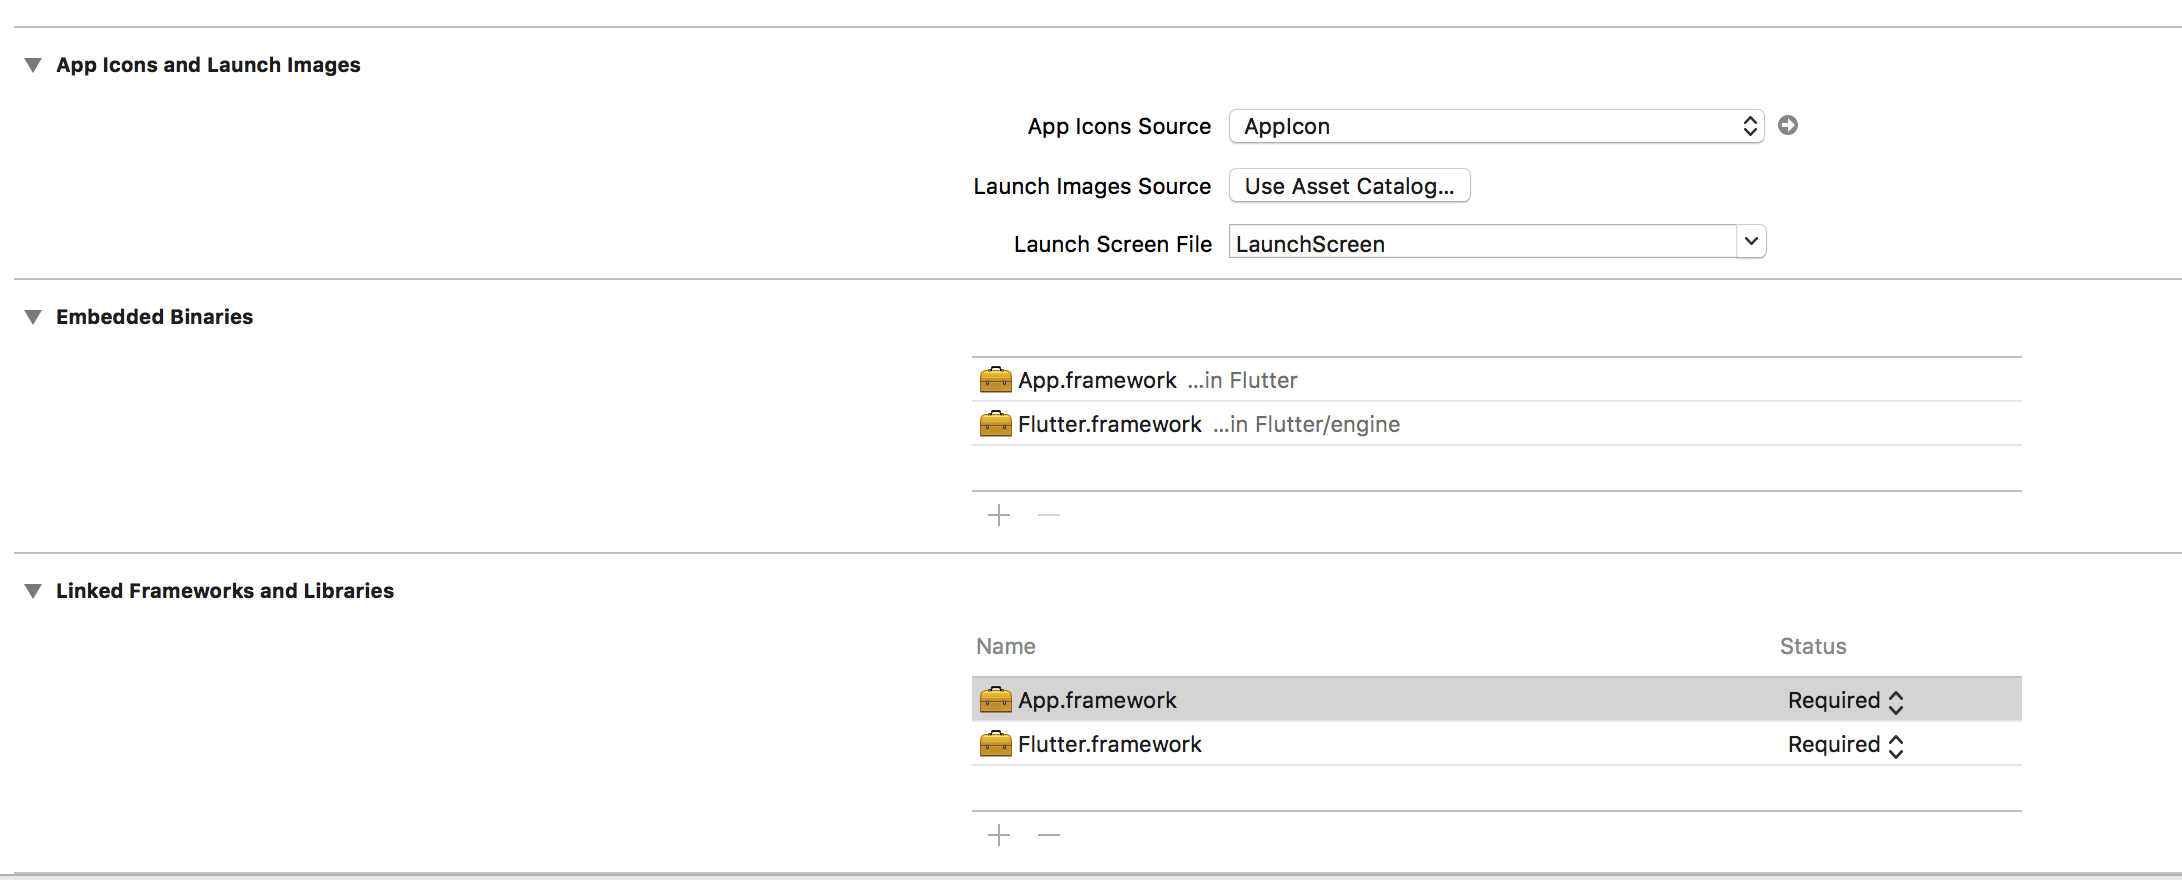The image size is (2182, 880).
Task: Add an embedded binary with plus button
Action: [999, 515]
